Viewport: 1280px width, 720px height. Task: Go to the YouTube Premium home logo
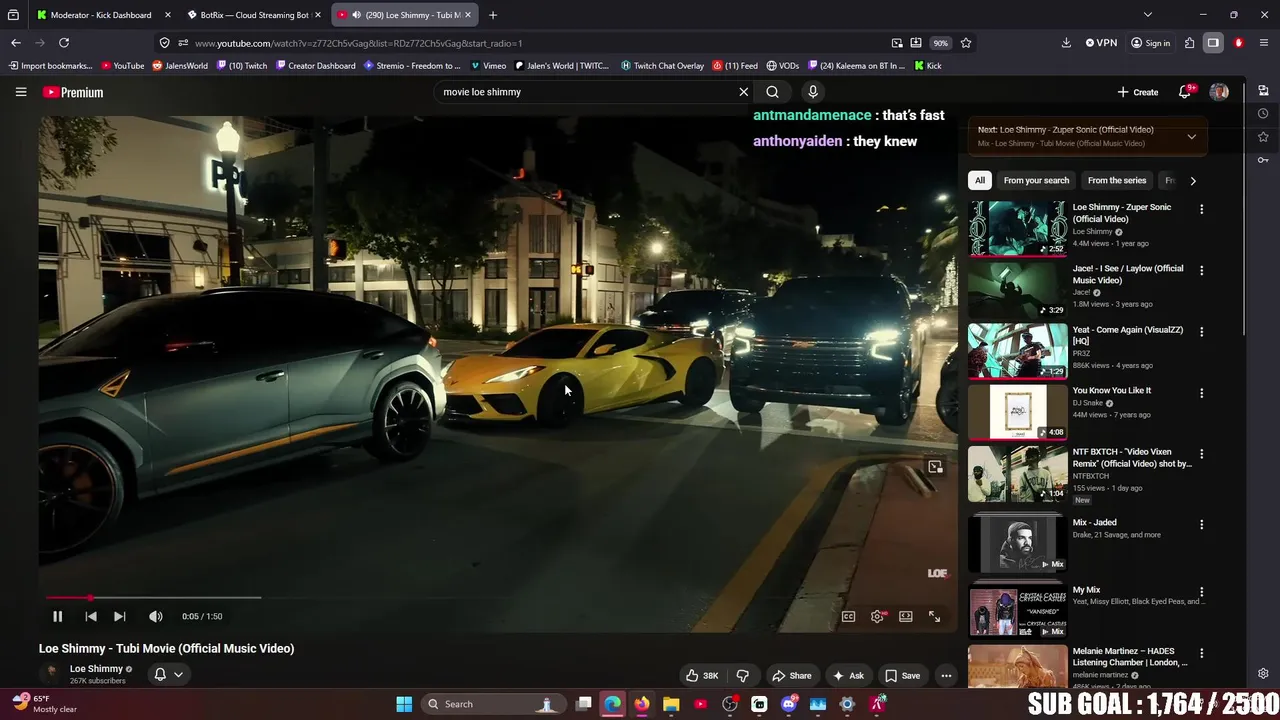tap(73, 92)
